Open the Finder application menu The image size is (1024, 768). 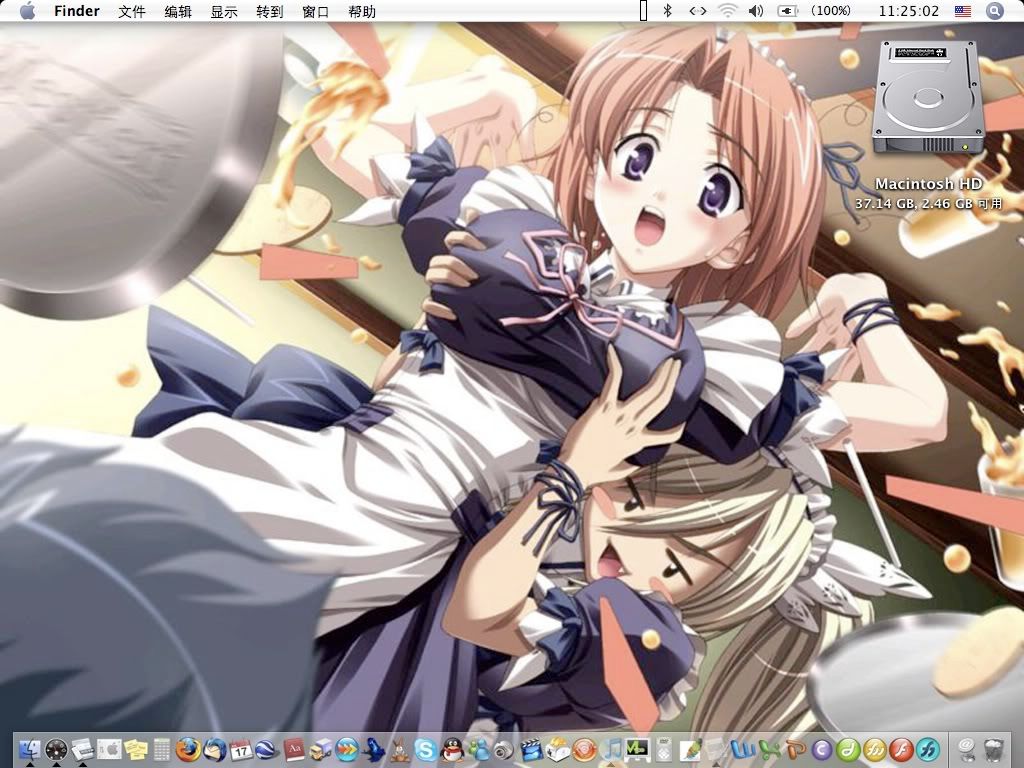tap(77, 11)
